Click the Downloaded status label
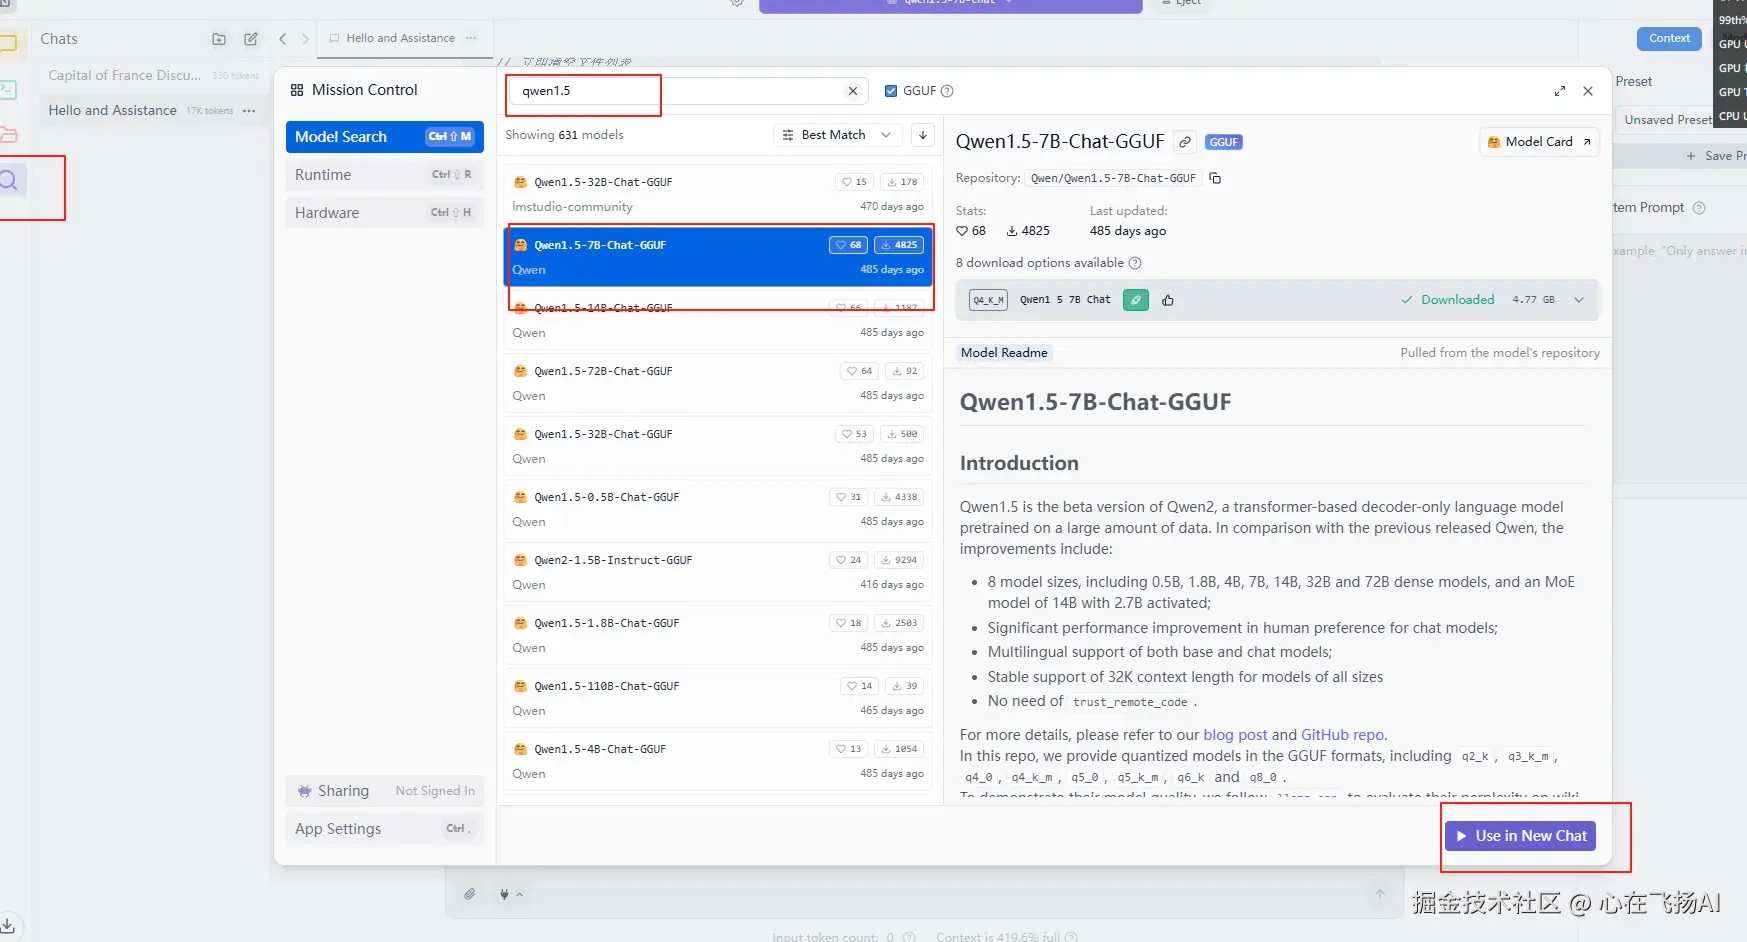The width and height of the screenshot is (1747, 942). 1448,300
